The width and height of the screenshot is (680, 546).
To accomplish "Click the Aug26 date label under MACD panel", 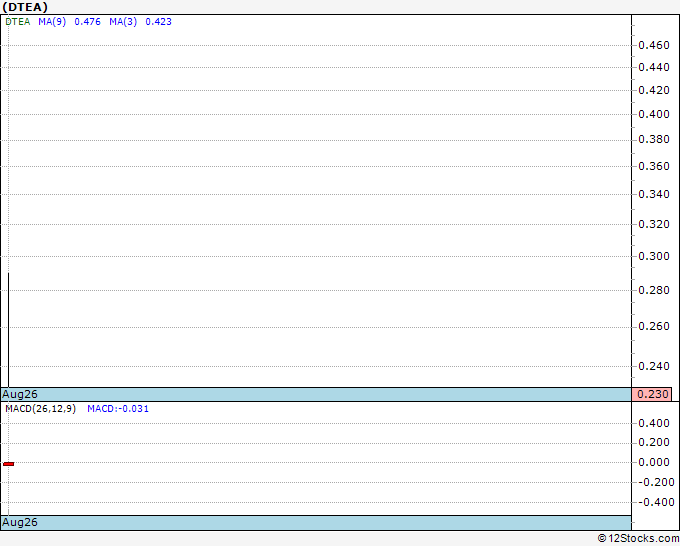I will [x=20, y=522].
